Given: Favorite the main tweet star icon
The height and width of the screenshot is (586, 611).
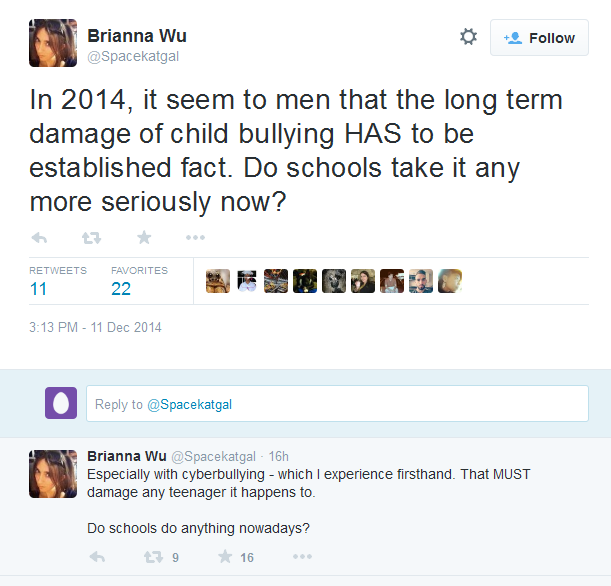Looking at the screenshot, I should coord(144,237).
